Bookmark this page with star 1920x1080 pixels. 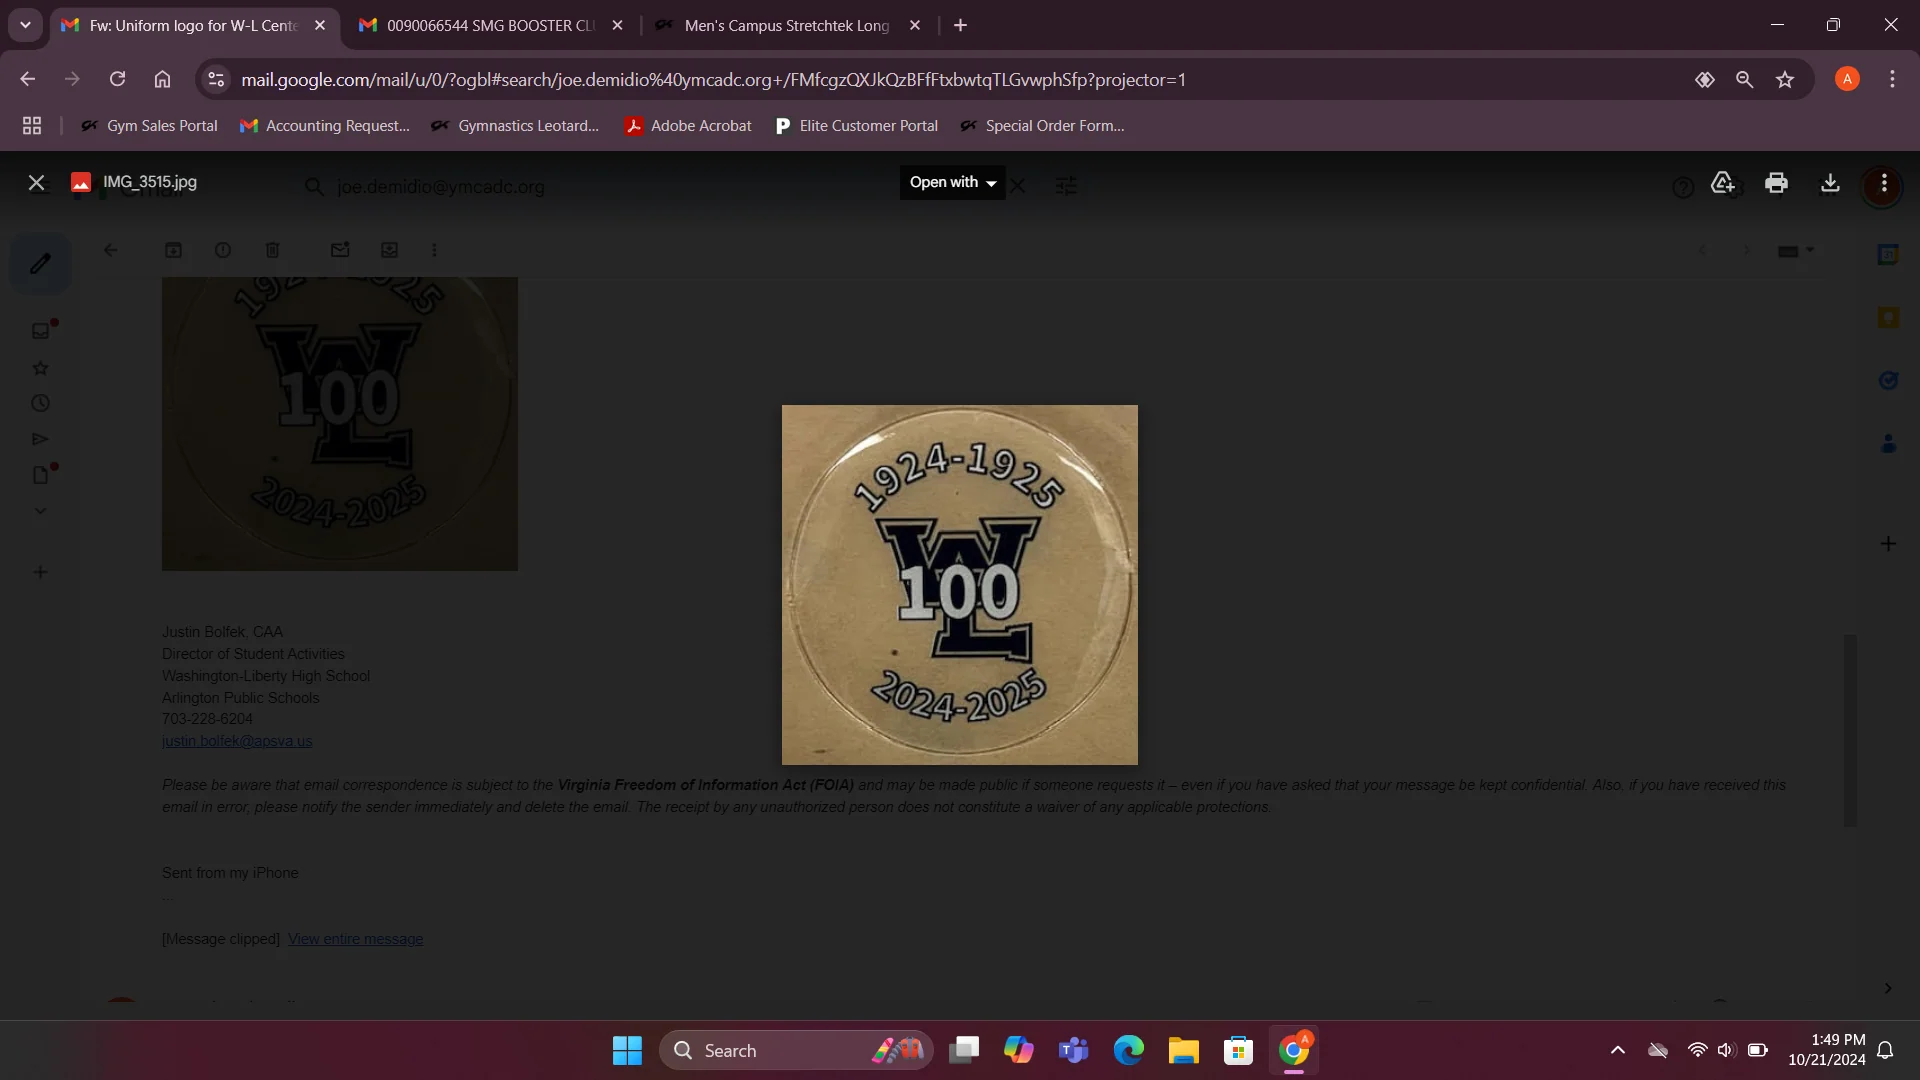tap(1785, 80)
